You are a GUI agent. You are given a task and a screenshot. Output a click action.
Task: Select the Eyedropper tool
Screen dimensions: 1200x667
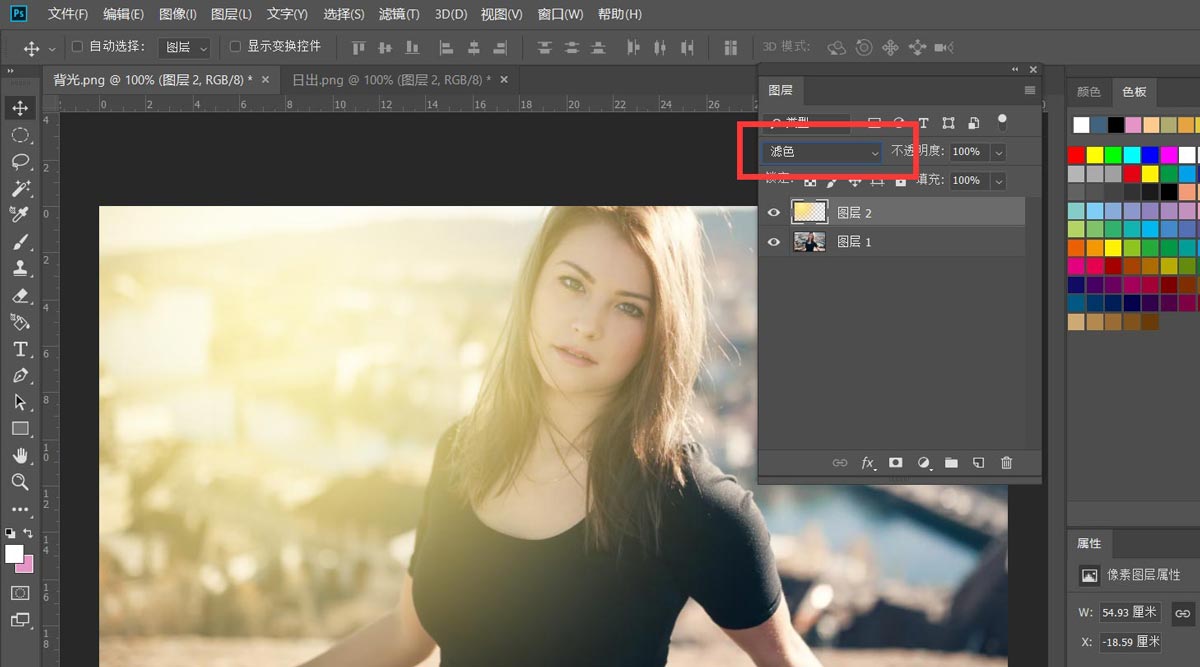pos(20,215)
